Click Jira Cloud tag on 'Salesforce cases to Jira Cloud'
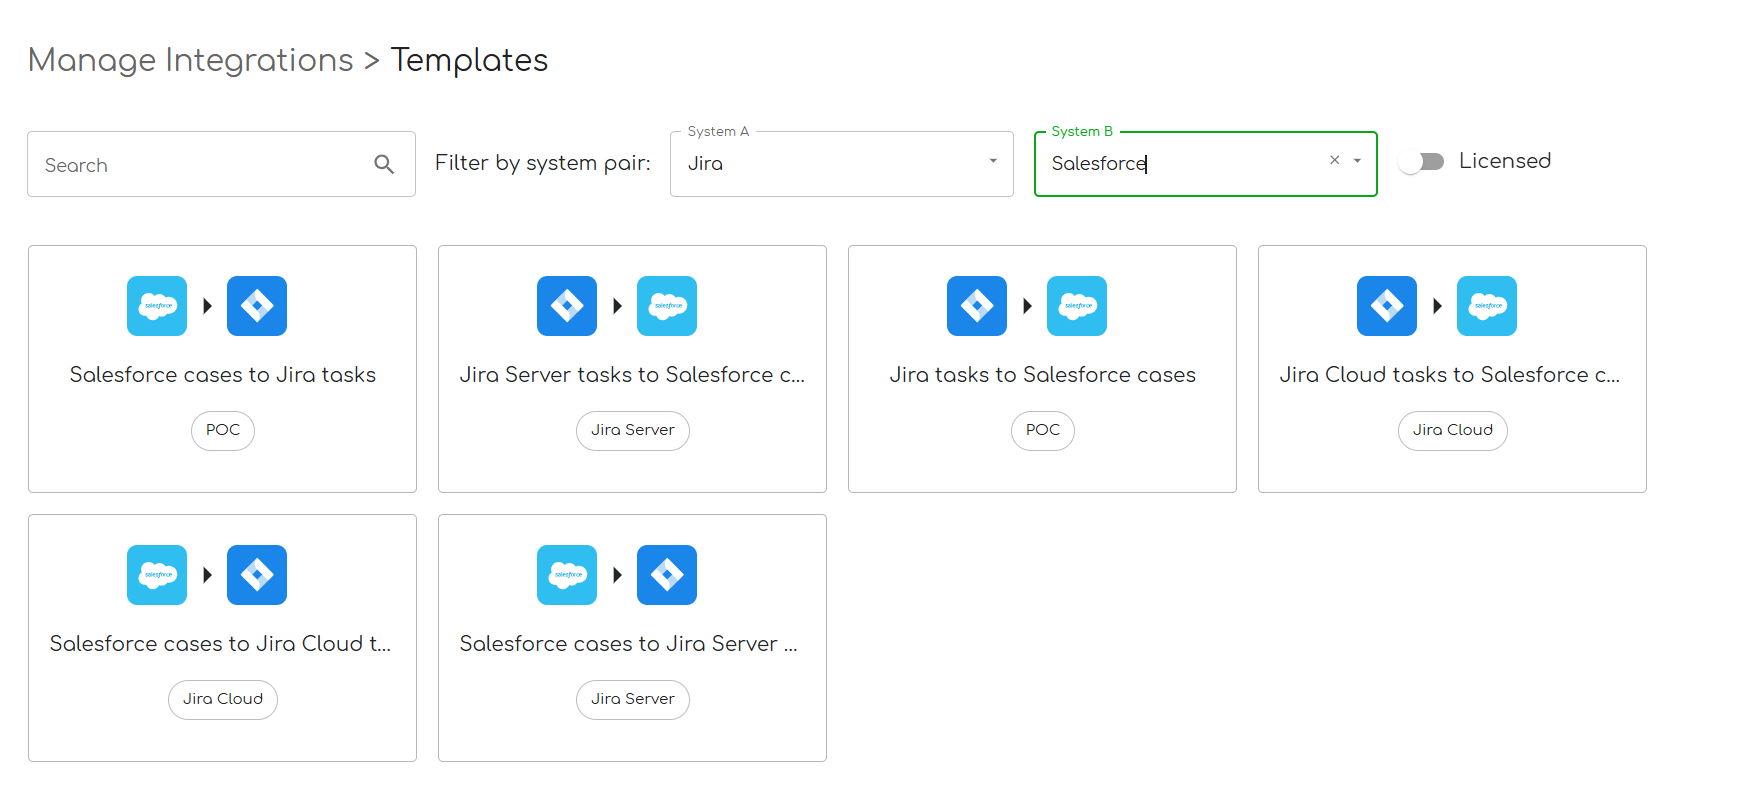The image size is (1743, 785). [x=223, y=700]
